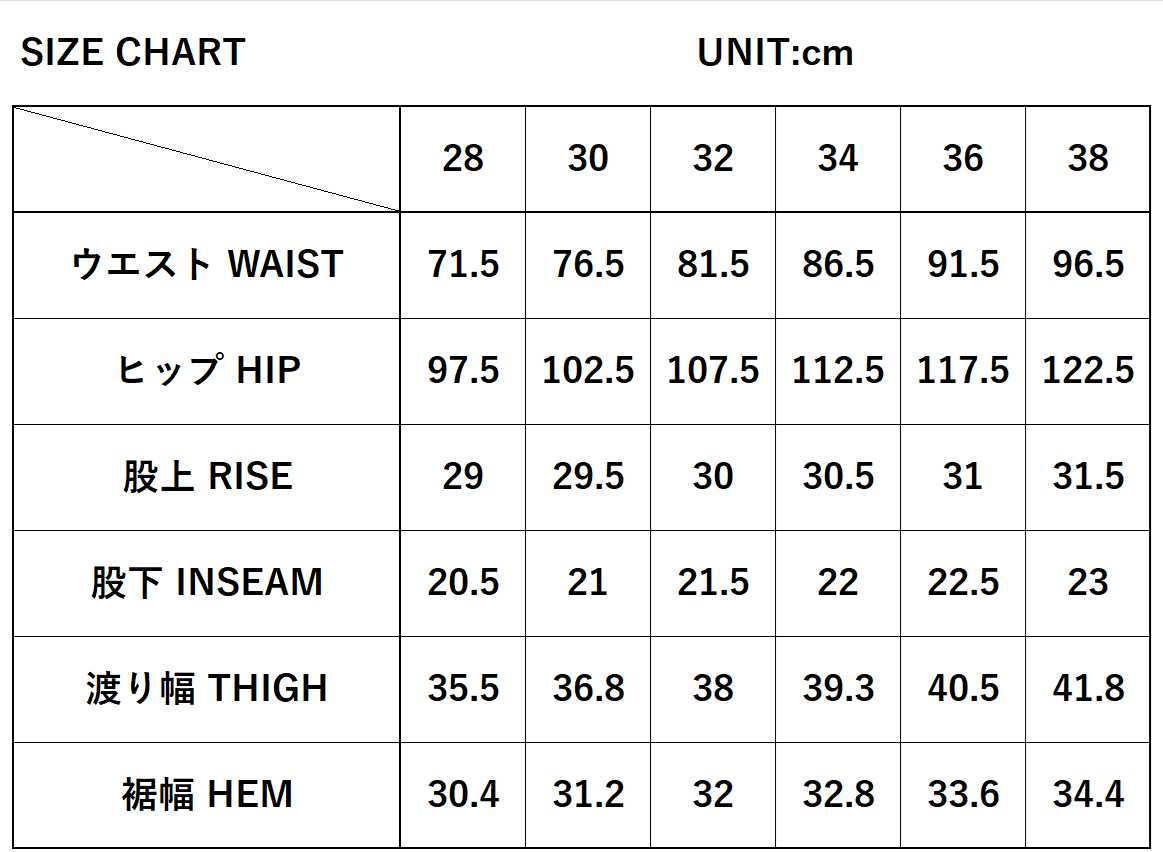Click the waist value 96.5 cell
This screenshot has height=852, width=1163.
tap(1088, 265)
